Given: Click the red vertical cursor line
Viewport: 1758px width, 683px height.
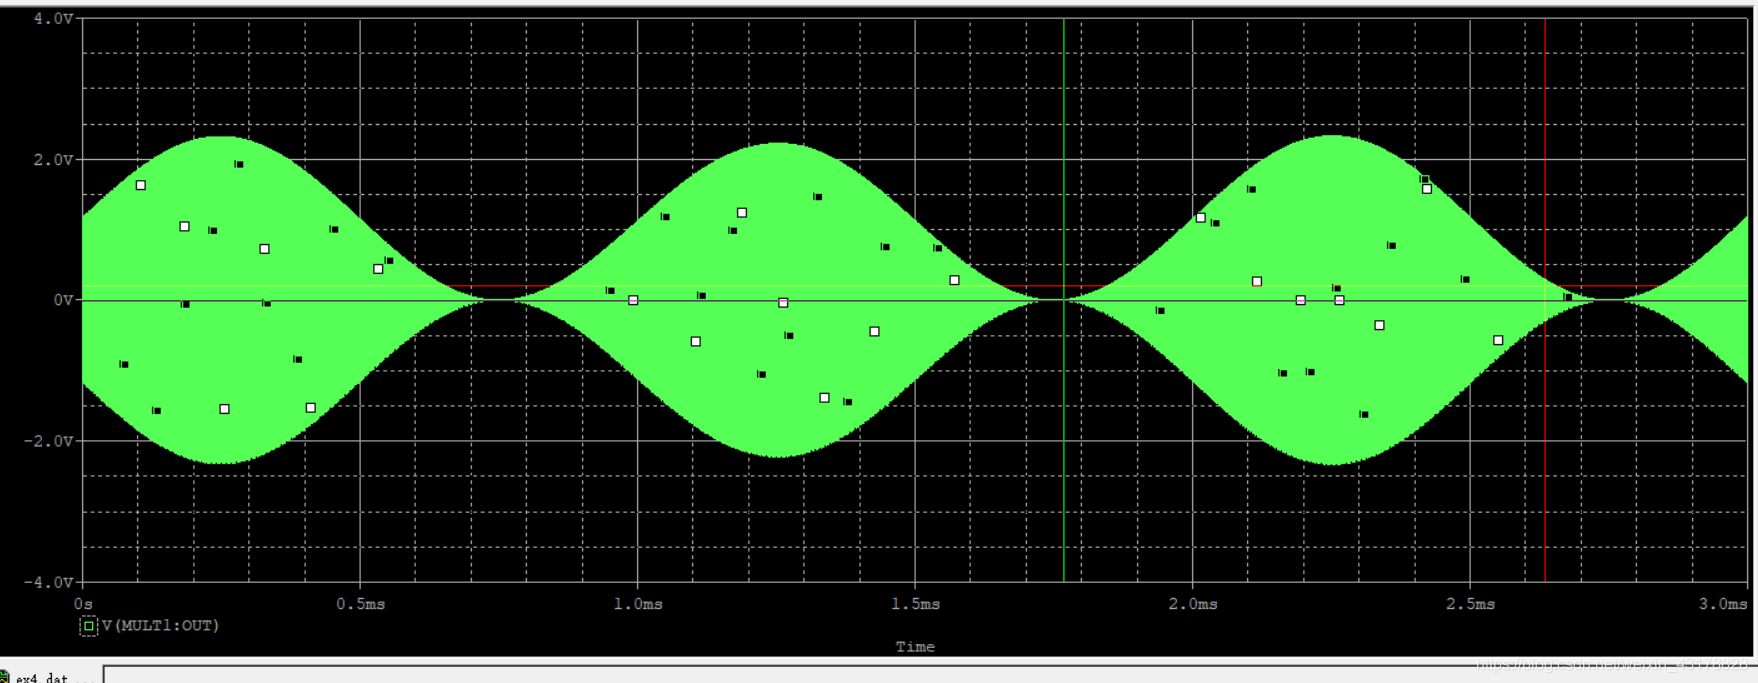Looking at the screenshot, I should point(1545,300).
